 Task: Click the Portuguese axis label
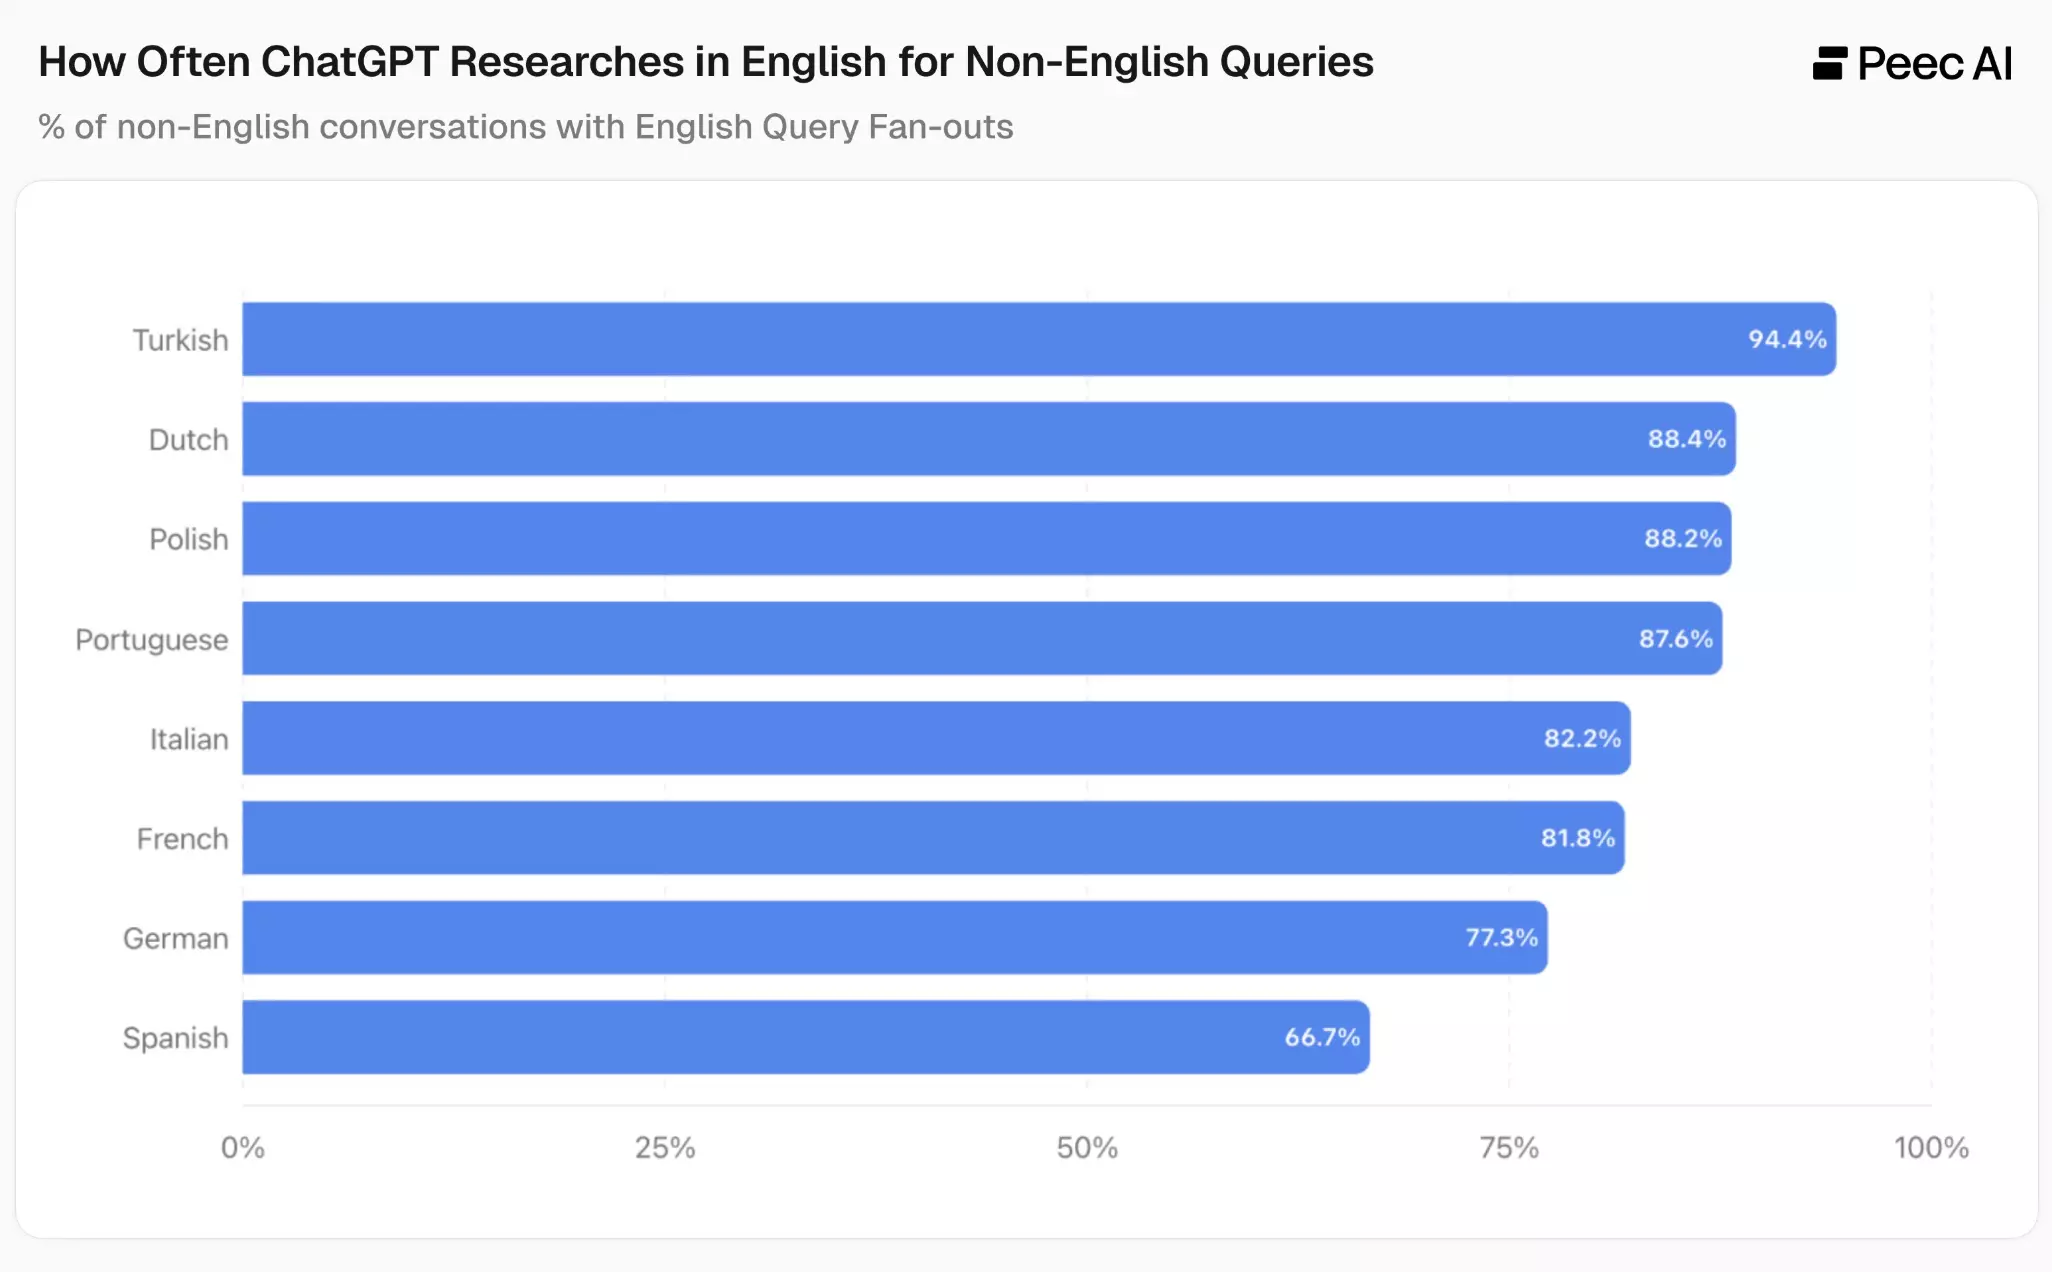pos(152,639)
